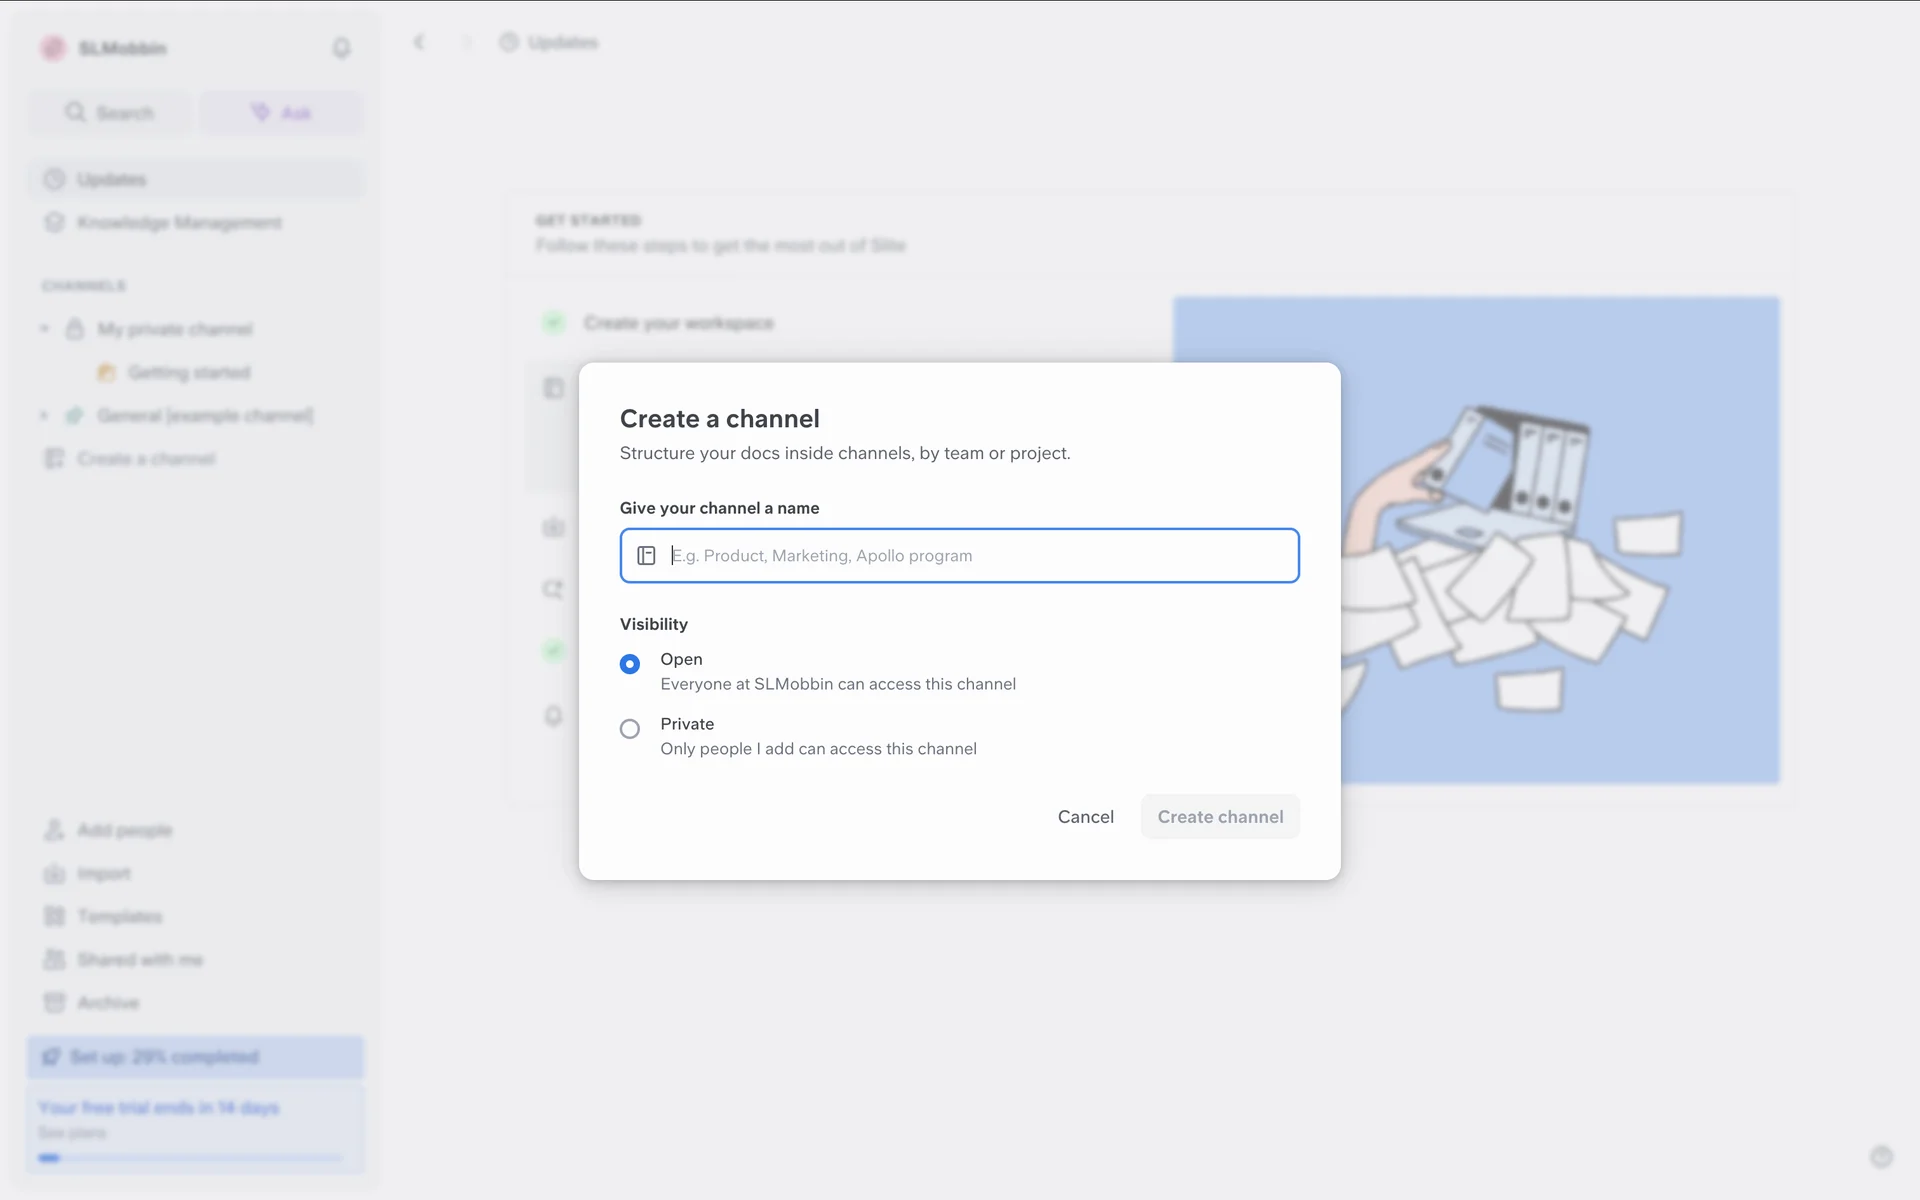The image size is (1920, 1200).
Task: Toggle Create your workspace checkmark
Action: (x=553, y=323)
